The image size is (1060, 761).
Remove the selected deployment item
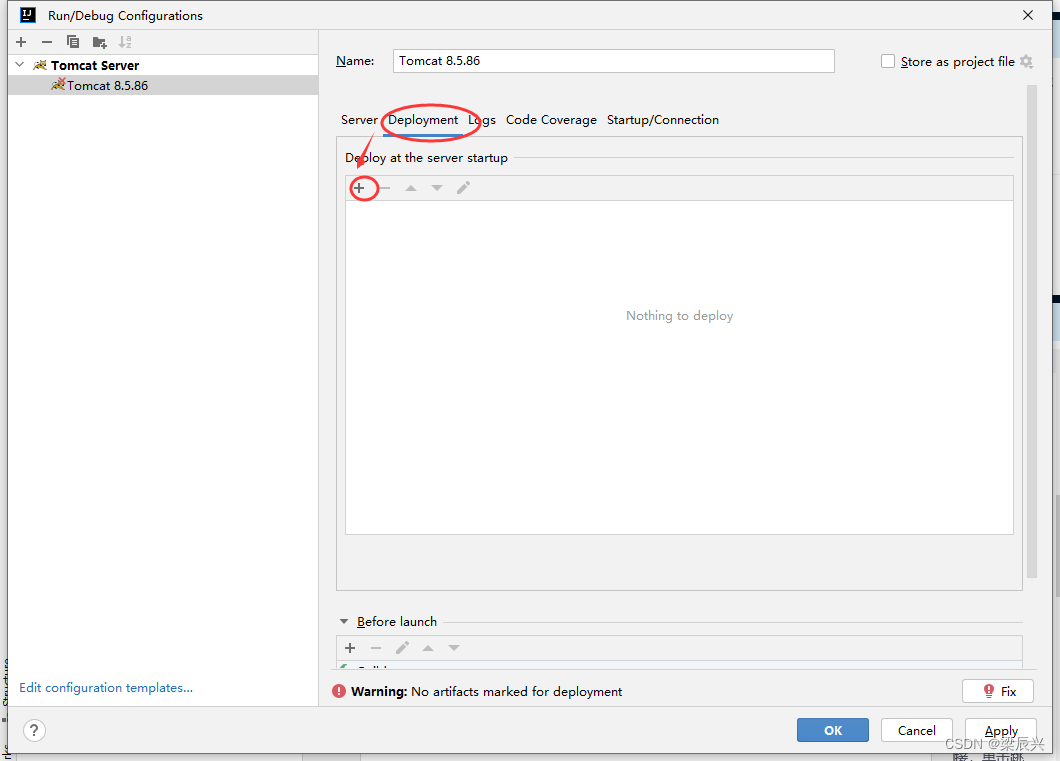point(385,188)
